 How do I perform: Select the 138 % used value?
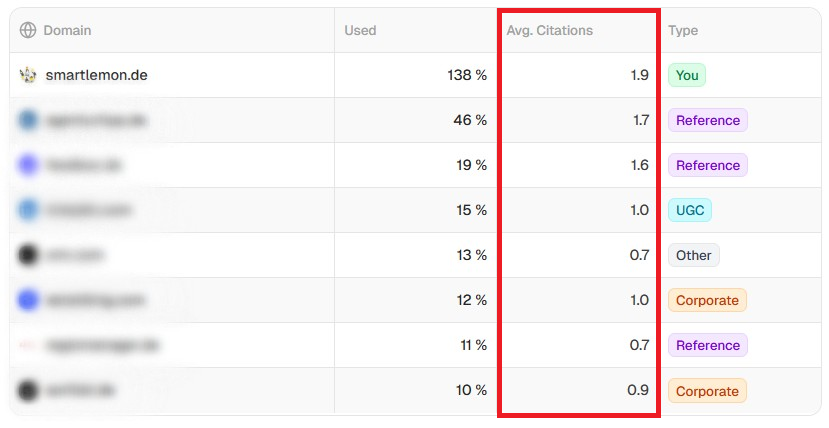tap(467, 75)
